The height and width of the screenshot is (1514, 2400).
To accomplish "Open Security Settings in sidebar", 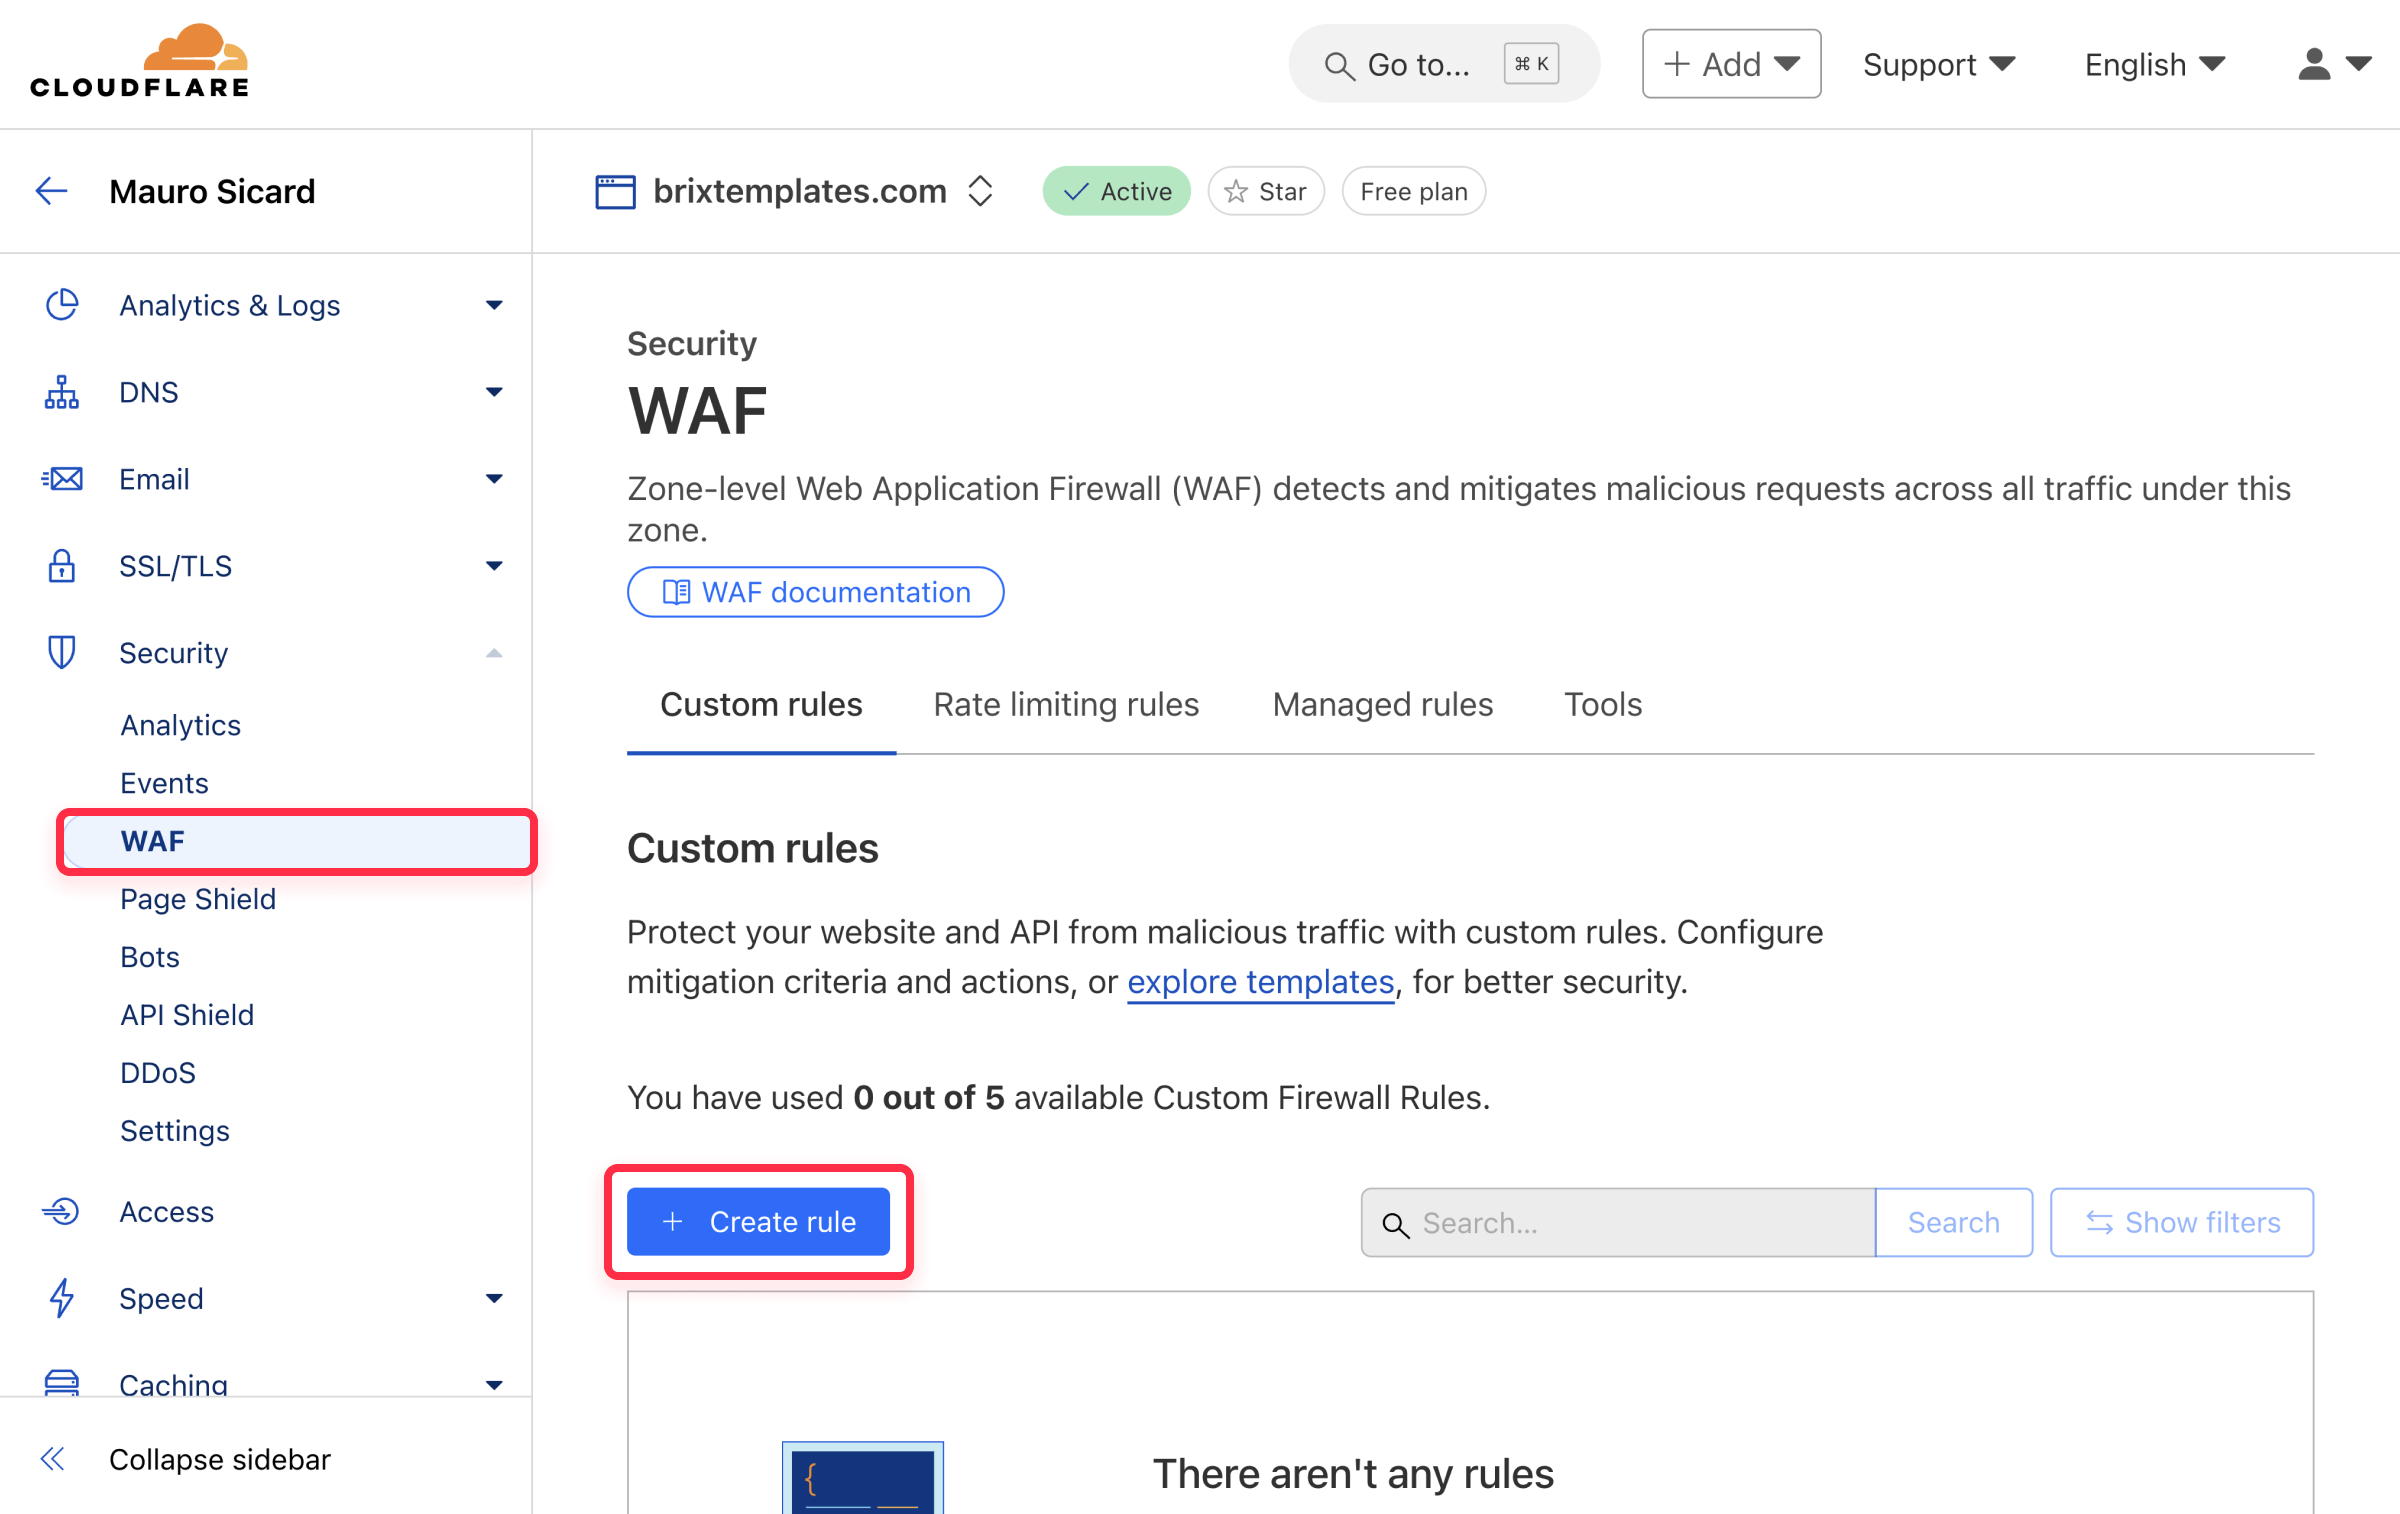I will pos(175,1131).
